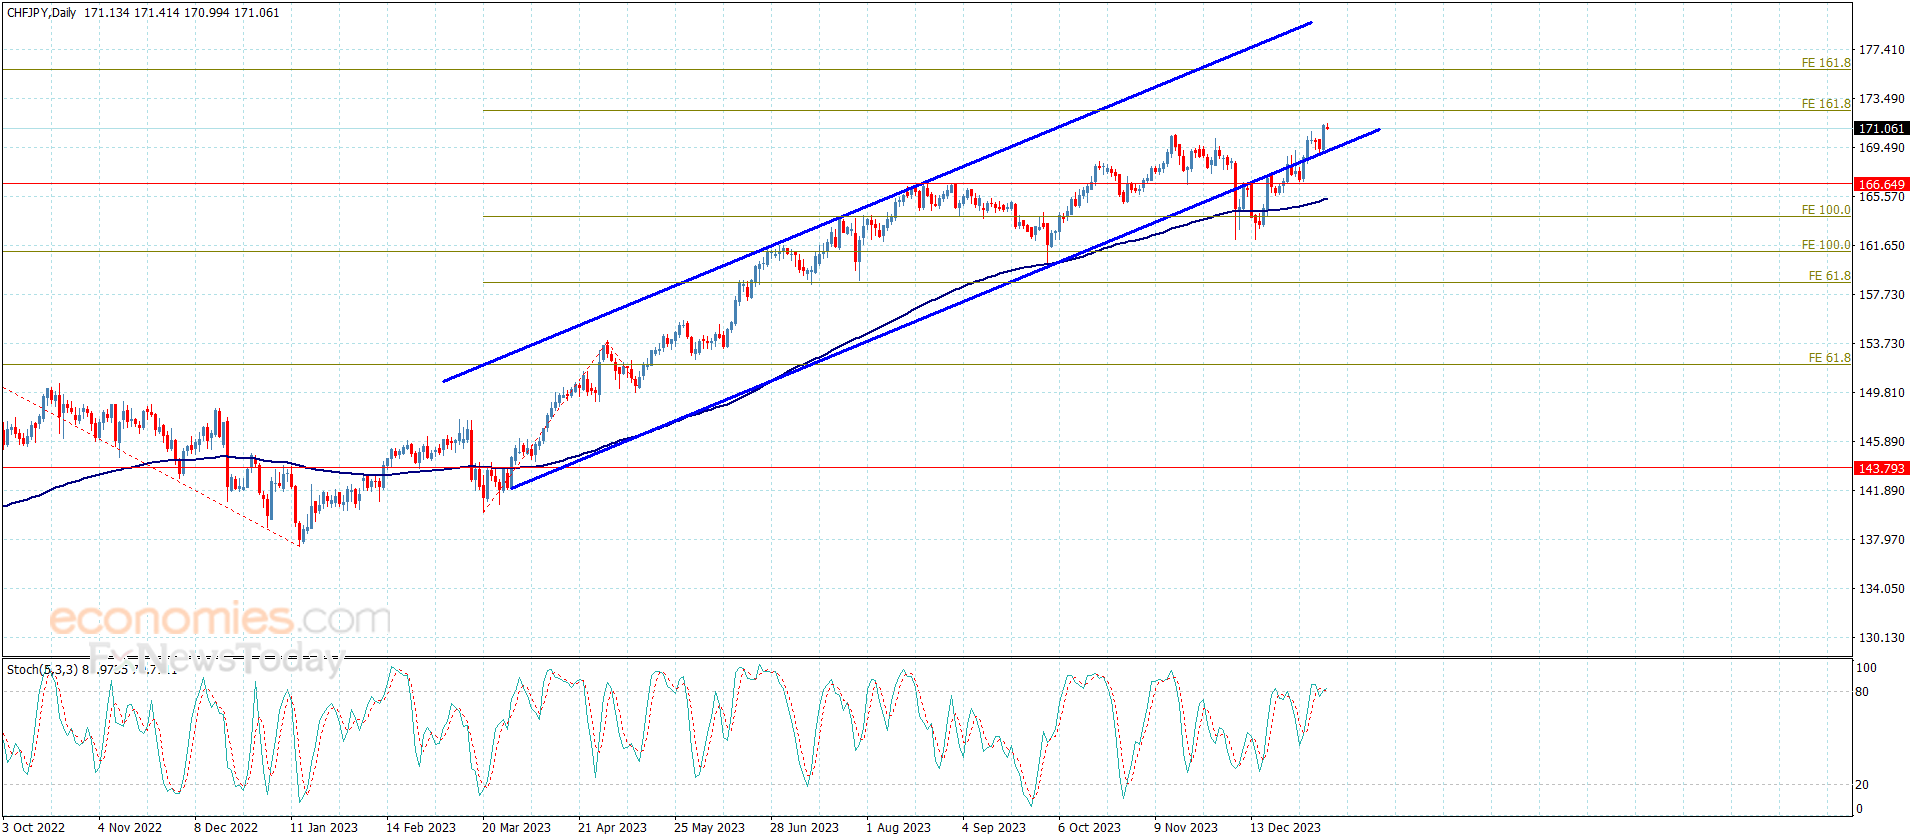The width and height of the screenshot is (1916, 840).
Task: Click the red 166.649 level tag
Action: pos(1881,185)
